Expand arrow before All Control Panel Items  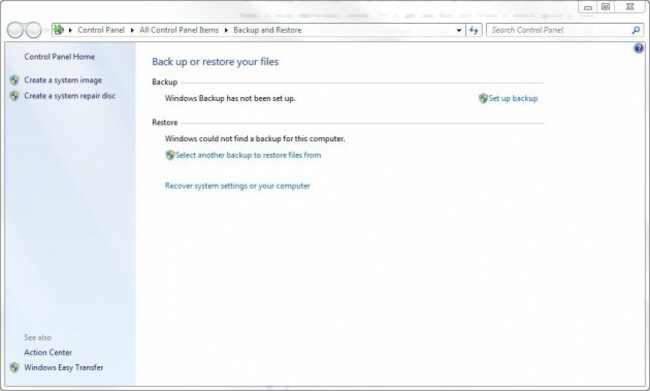[132, 30]
